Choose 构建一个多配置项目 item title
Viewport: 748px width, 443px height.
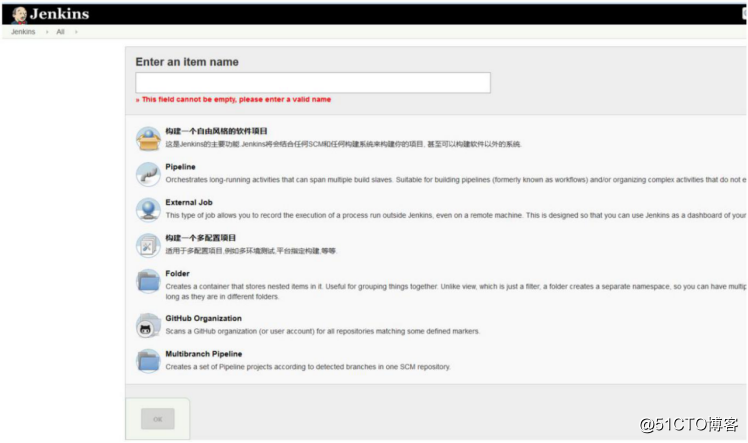pos(200,238)
